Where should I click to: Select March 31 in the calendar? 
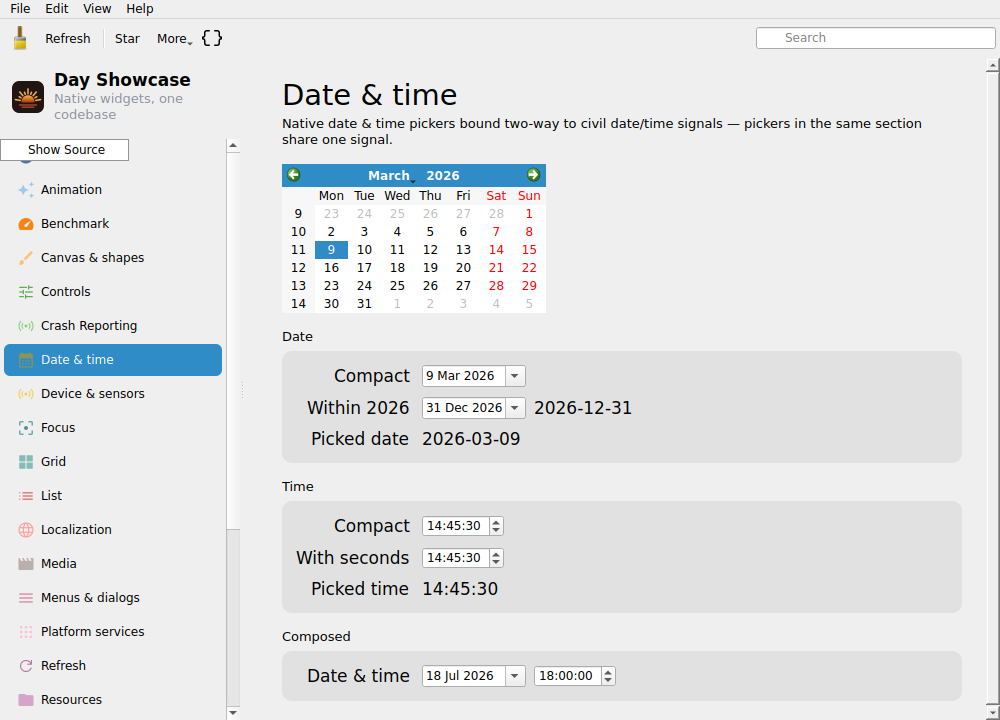click(364, 304)
